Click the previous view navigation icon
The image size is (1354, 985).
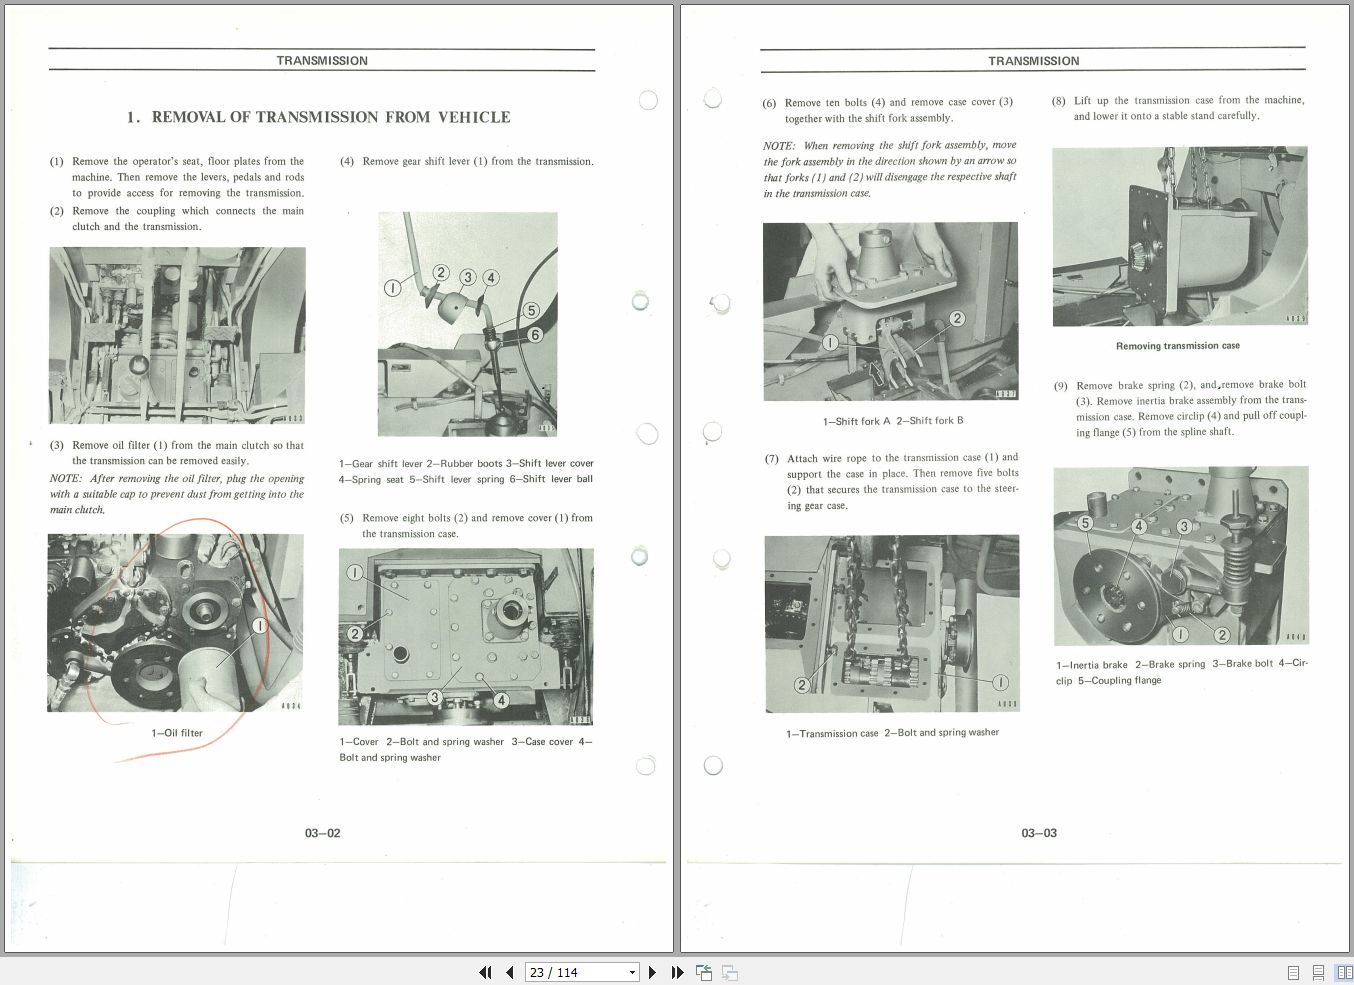coord(704,972)
